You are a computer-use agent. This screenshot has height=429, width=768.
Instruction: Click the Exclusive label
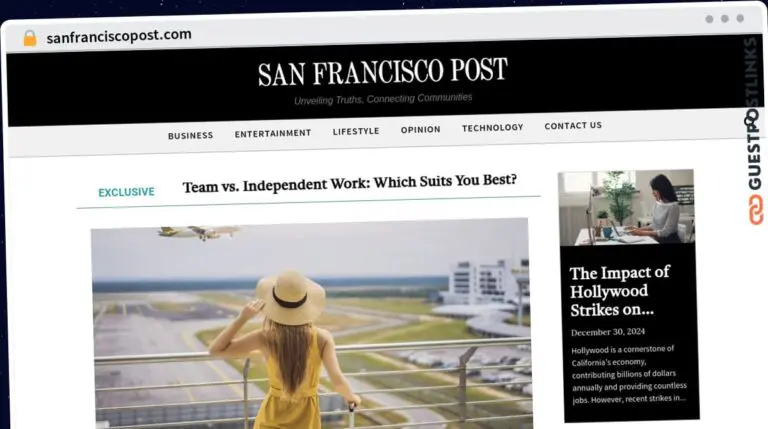(126, 192)
